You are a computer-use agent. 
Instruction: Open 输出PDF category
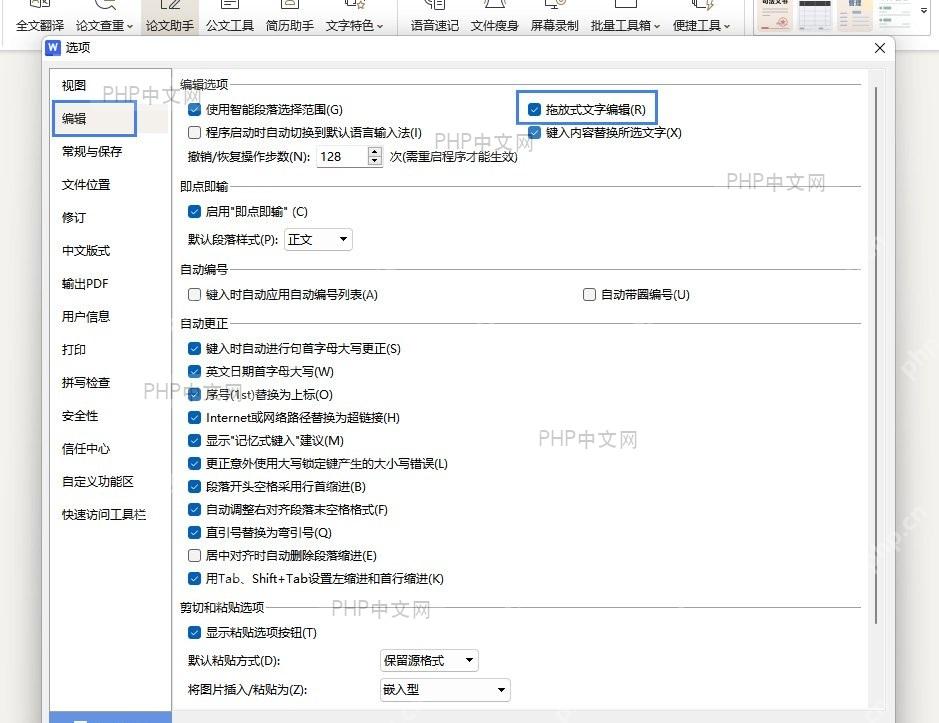point(85,283)
